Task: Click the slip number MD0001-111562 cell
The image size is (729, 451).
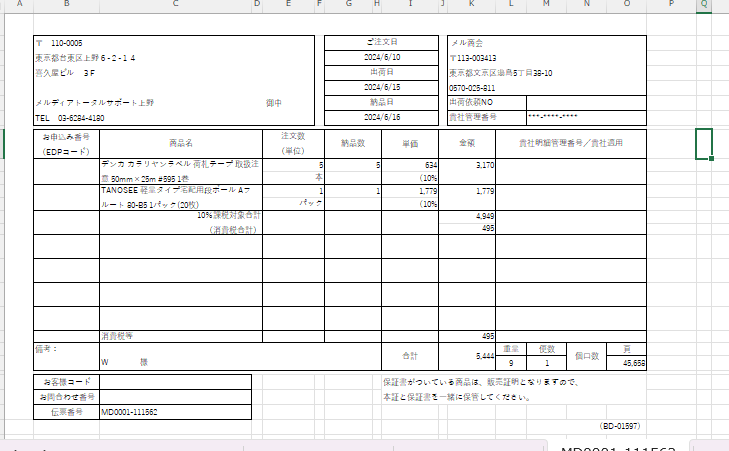Action: click(x=129, y=411)
